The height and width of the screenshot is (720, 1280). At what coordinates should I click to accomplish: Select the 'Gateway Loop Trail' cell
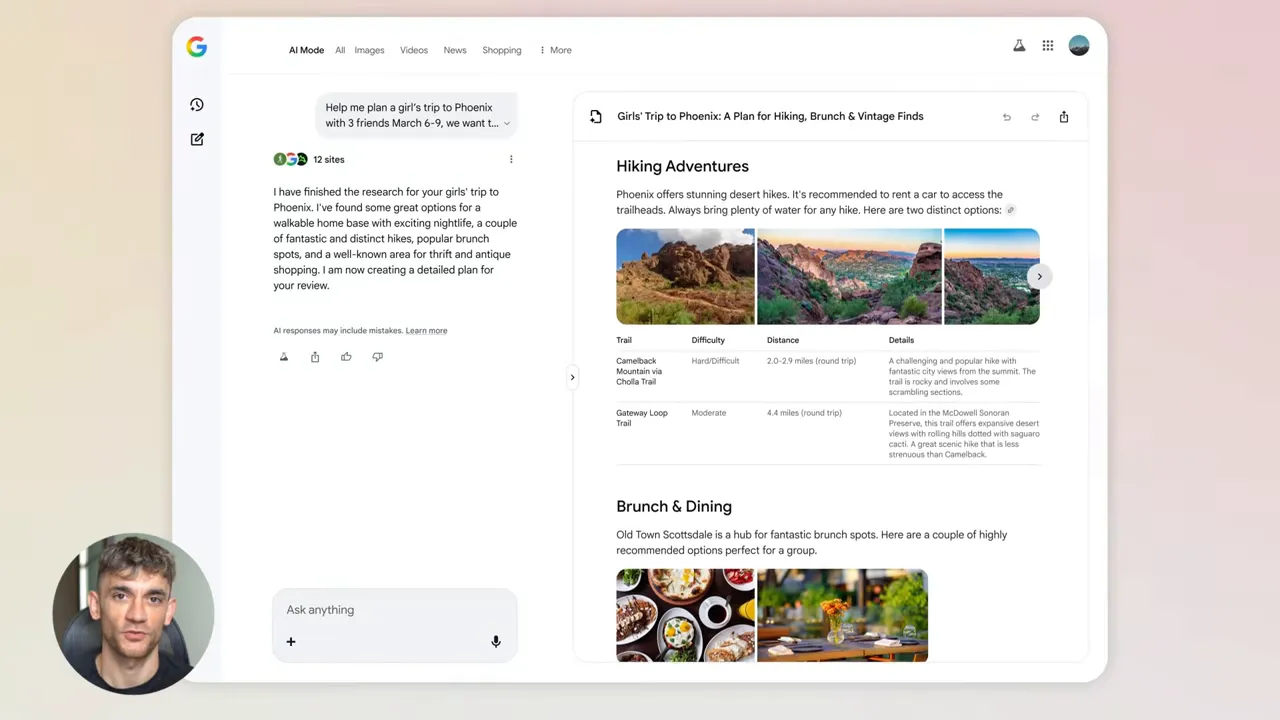pos(642,418)
